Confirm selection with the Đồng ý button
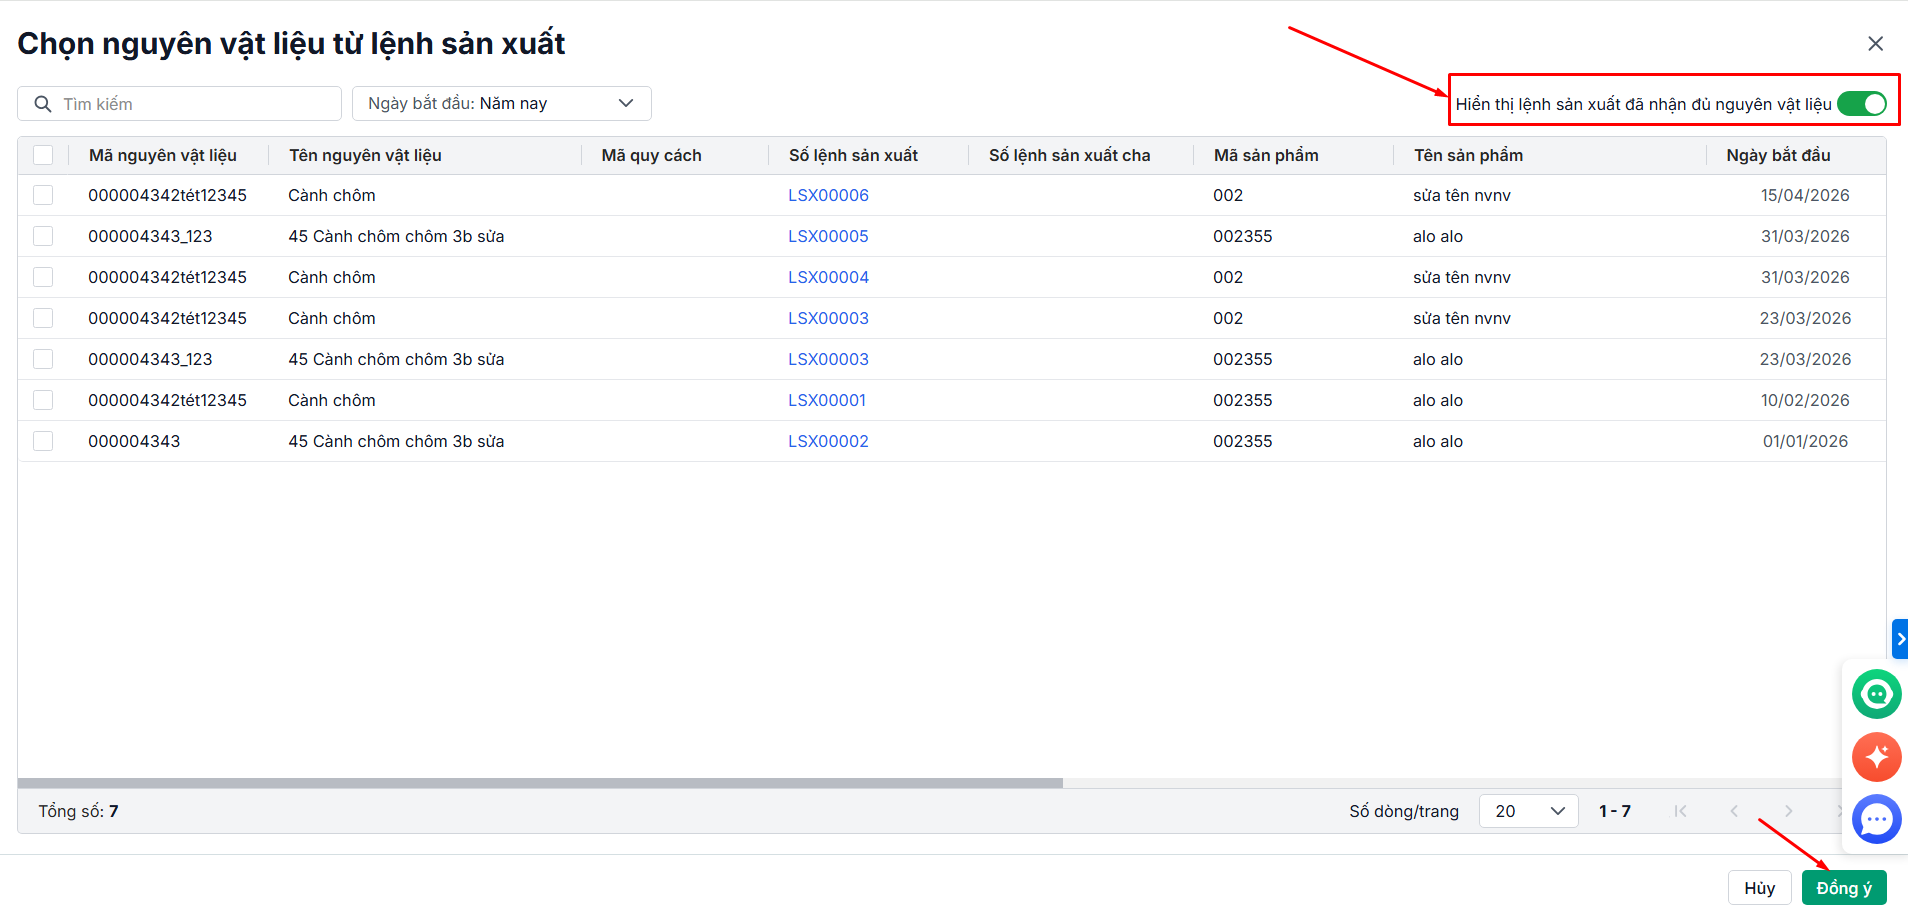This screenshot has height=913, width=1908. [x=1844, y=888]
